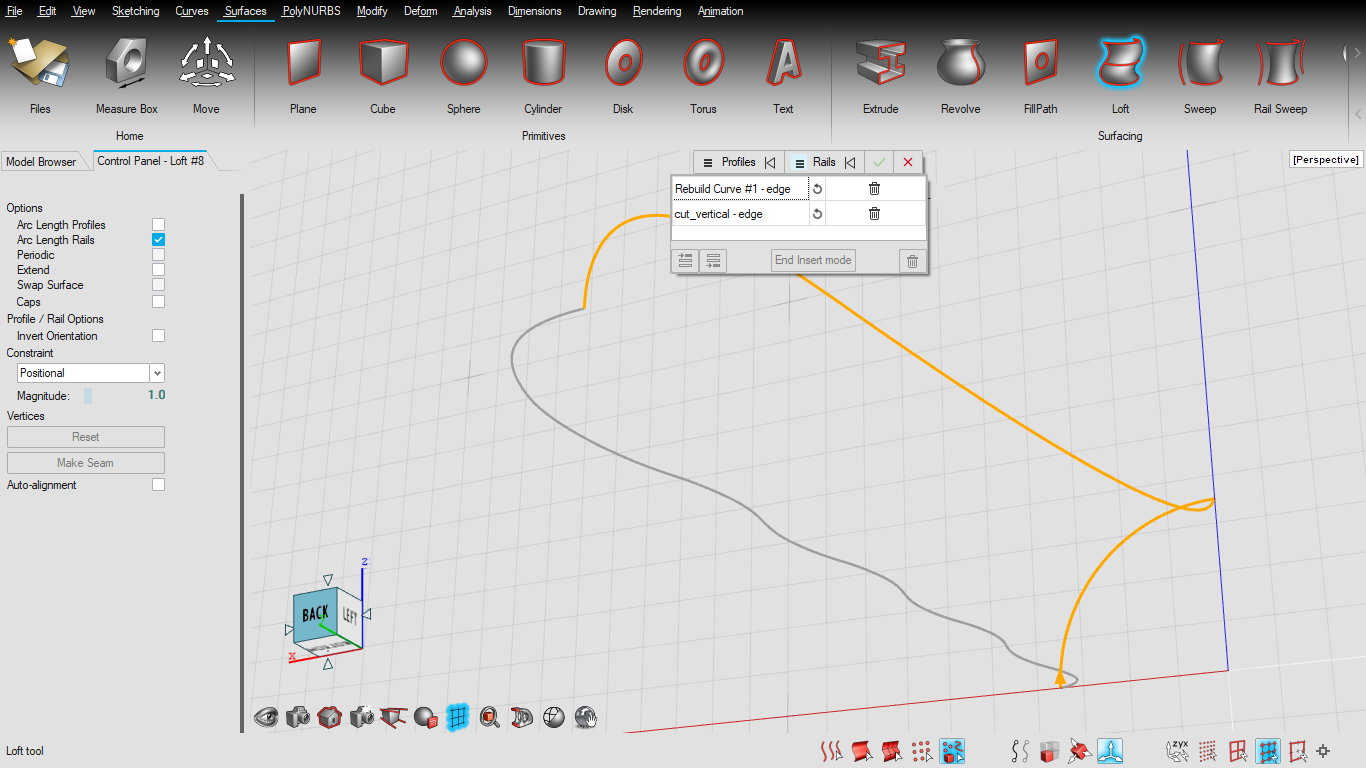
Task: Open the Profiles list hamburger icon
Action: 707,162
